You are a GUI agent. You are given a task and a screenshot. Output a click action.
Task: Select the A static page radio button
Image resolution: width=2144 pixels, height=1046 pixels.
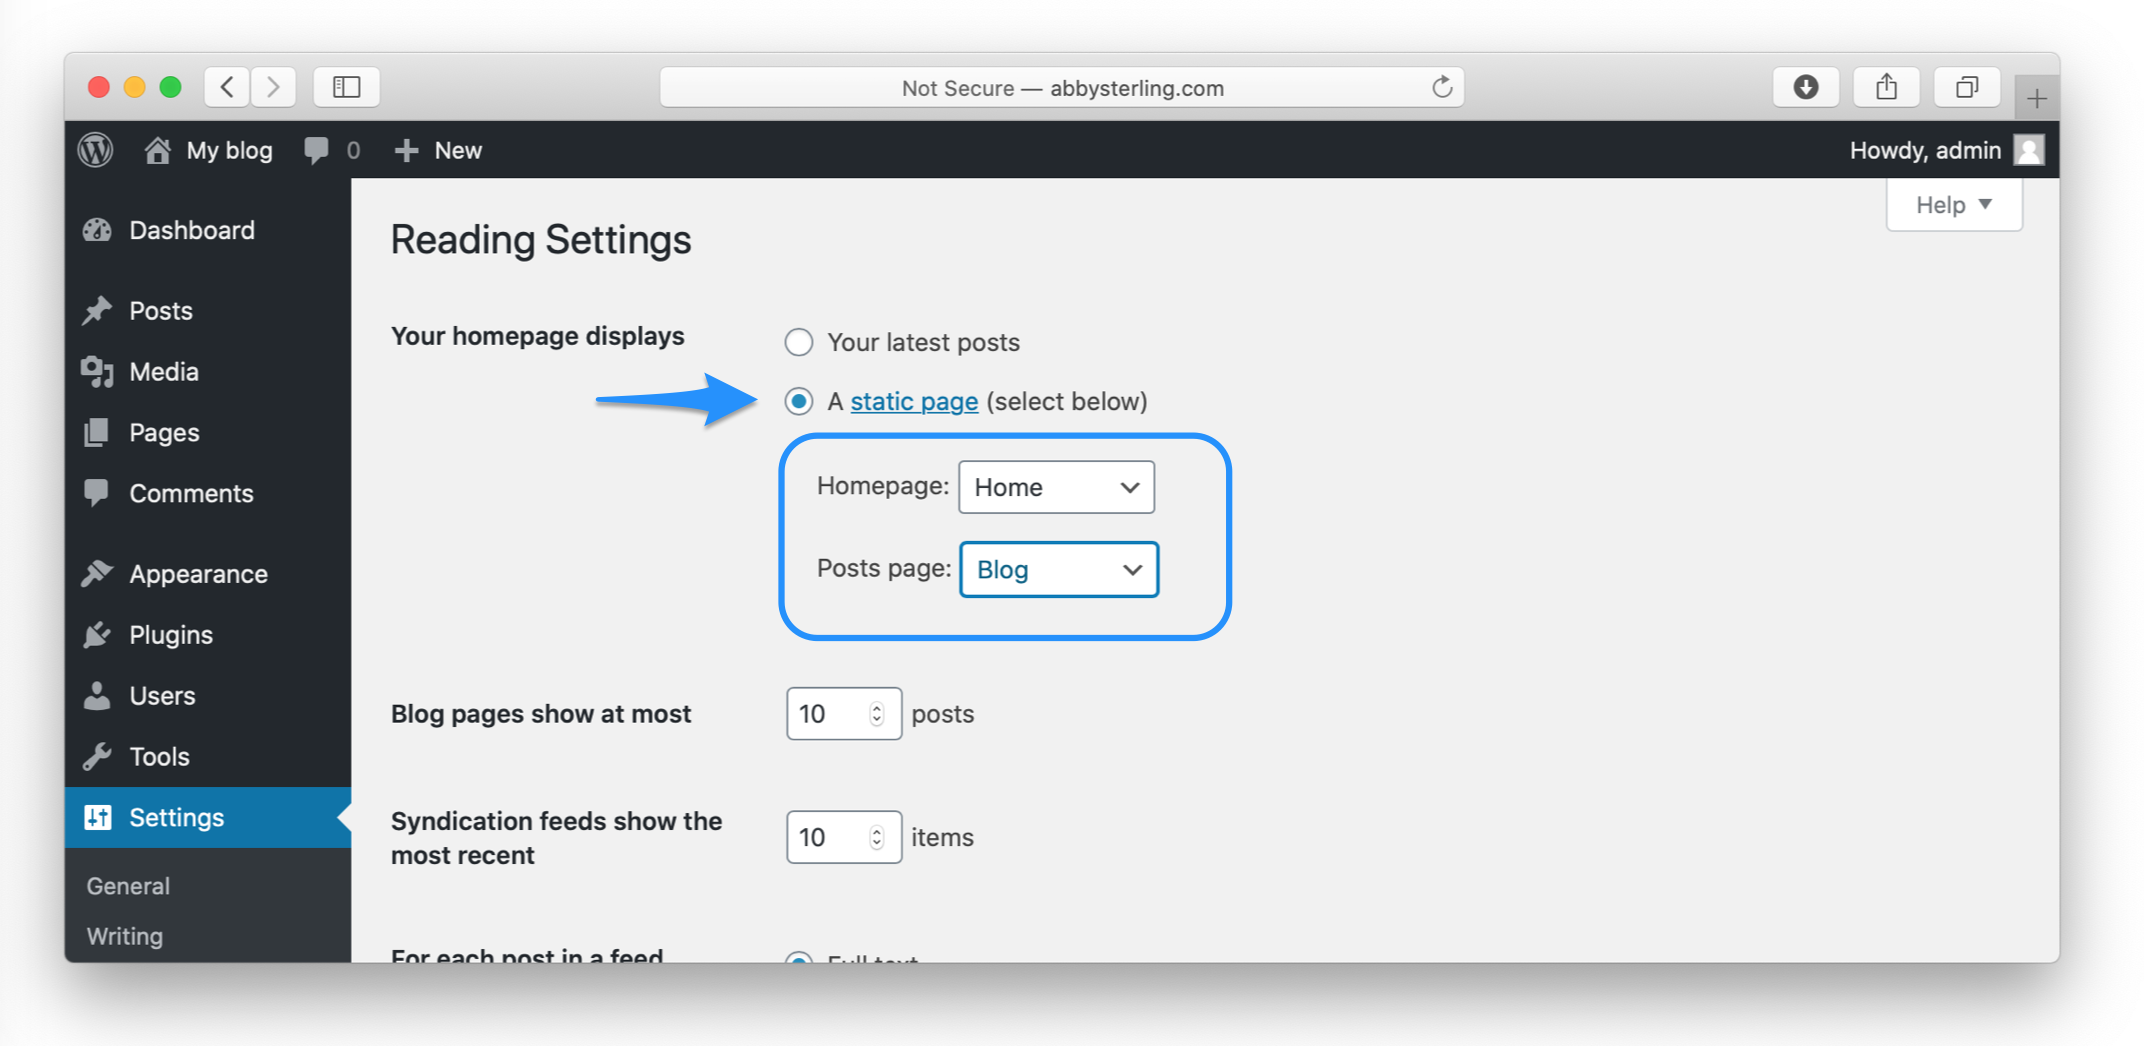[x=798, y=401]
